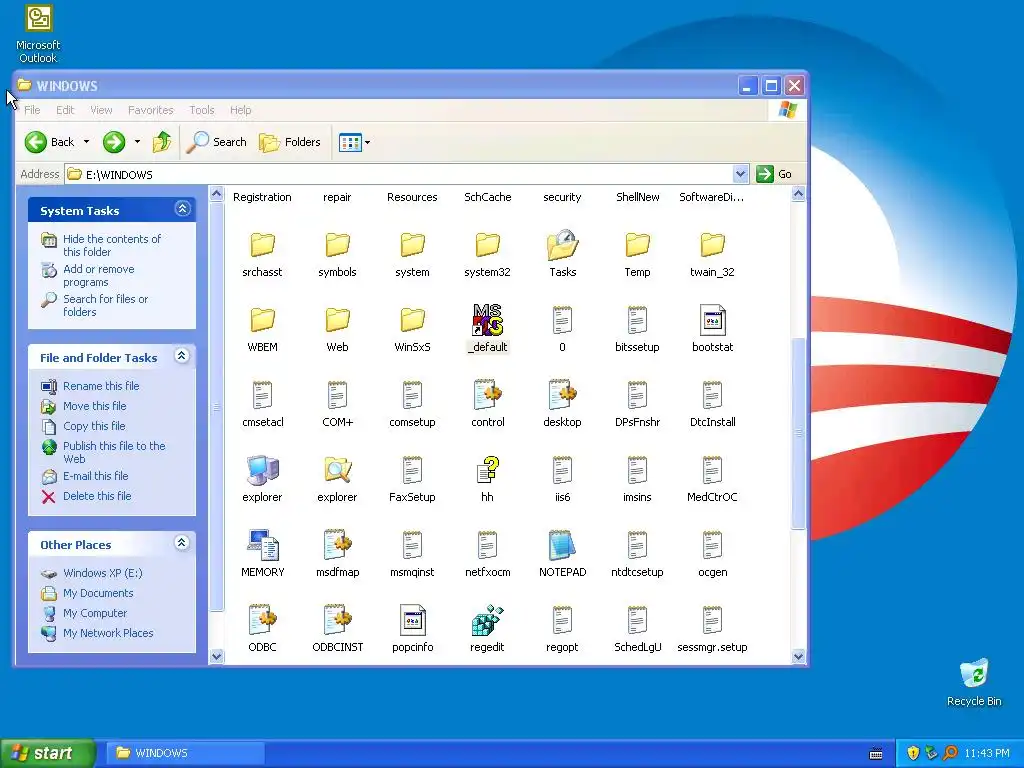Collapse the System Tasks panel
Viewport: 1024px width, 768px height.
[x=182, y=209]
